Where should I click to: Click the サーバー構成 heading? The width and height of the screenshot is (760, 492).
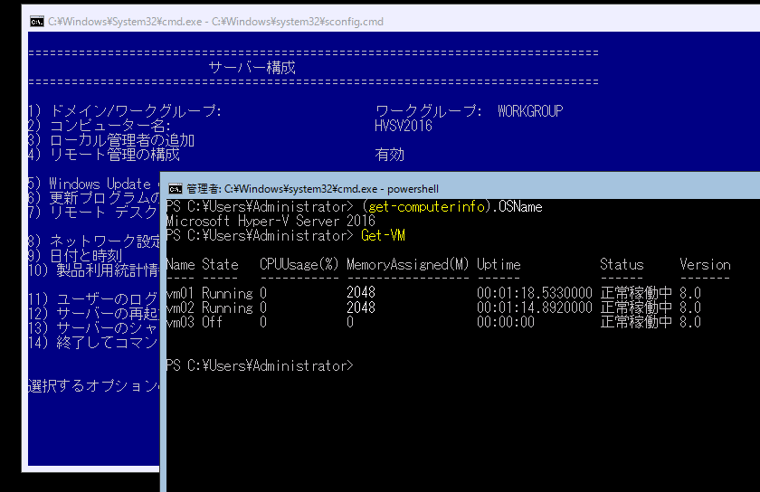pos(252,67)
